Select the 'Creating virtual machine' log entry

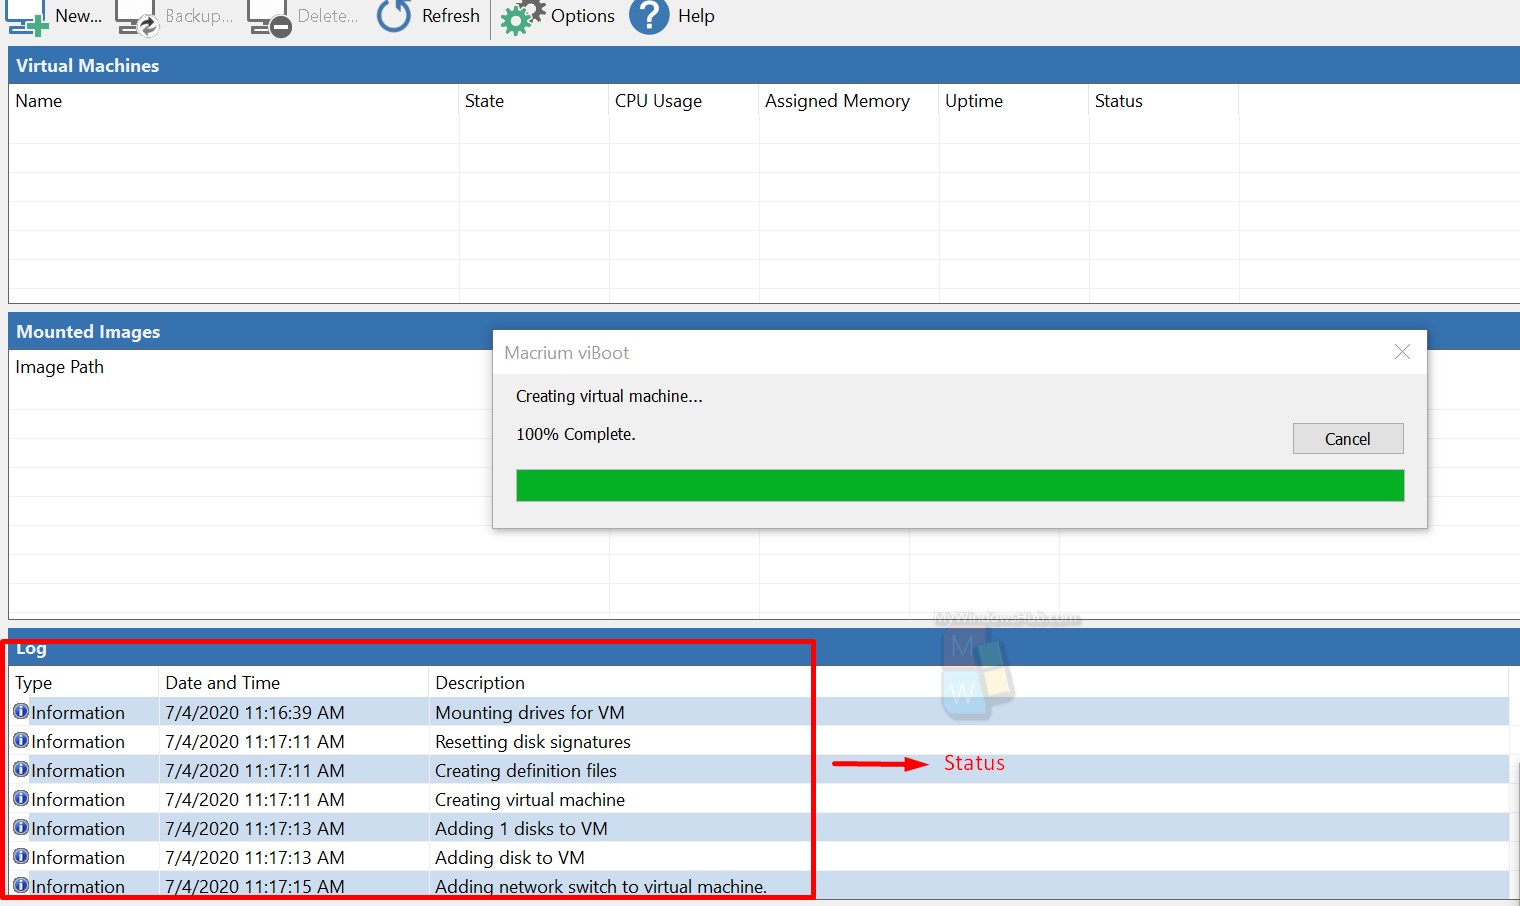[760, 799]
